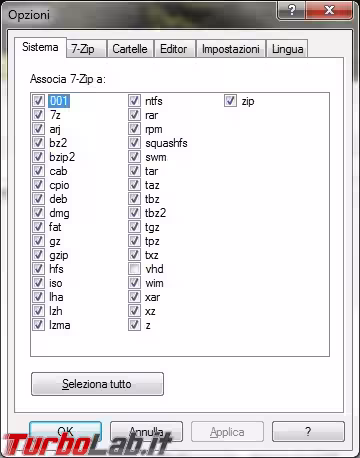
Task: Toggle the lha checkbox
Action: point(38,297)
